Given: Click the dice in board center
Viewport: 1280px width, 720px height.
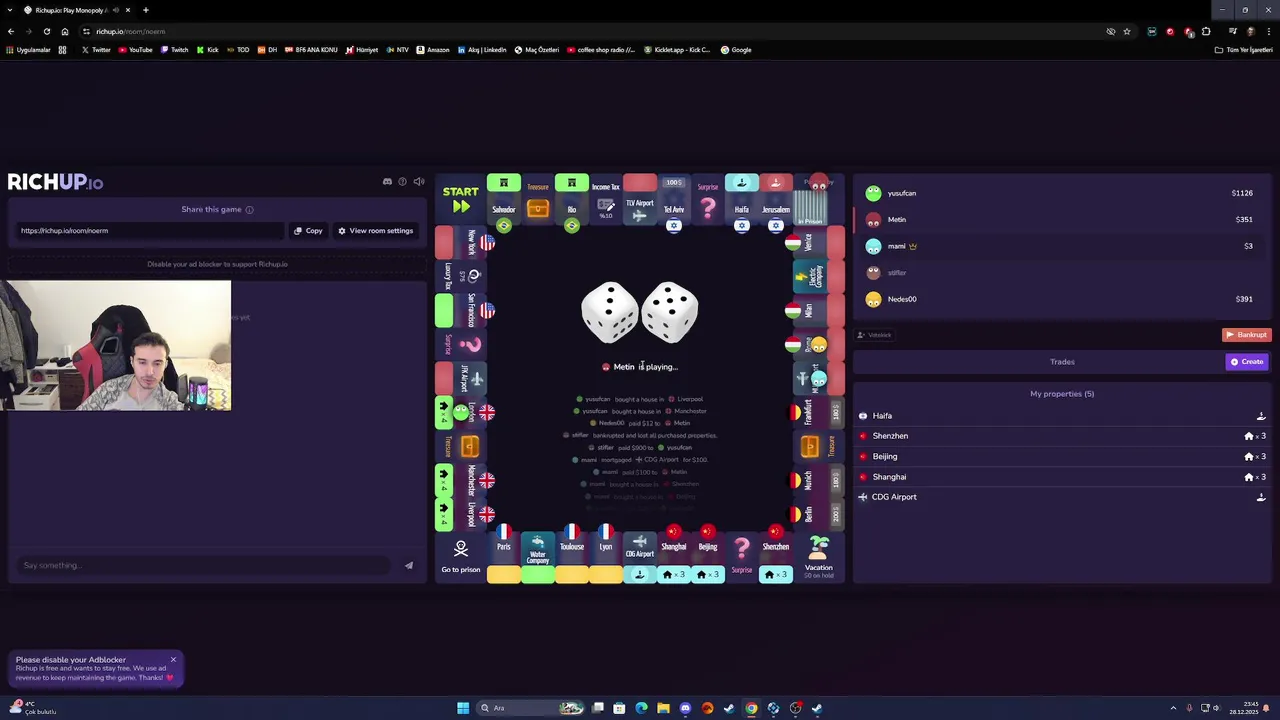Looking at the screenshot, I should [640, 312].
